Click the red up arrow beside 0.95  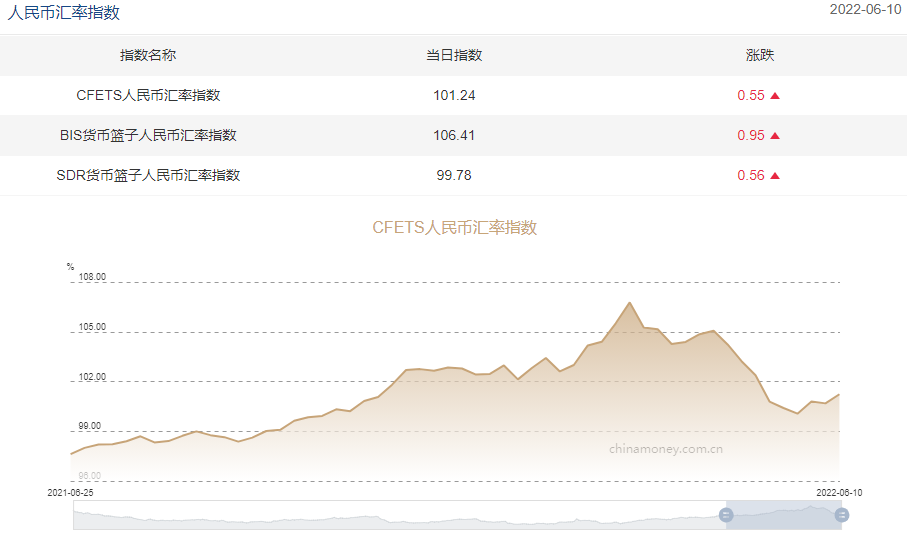775,136
